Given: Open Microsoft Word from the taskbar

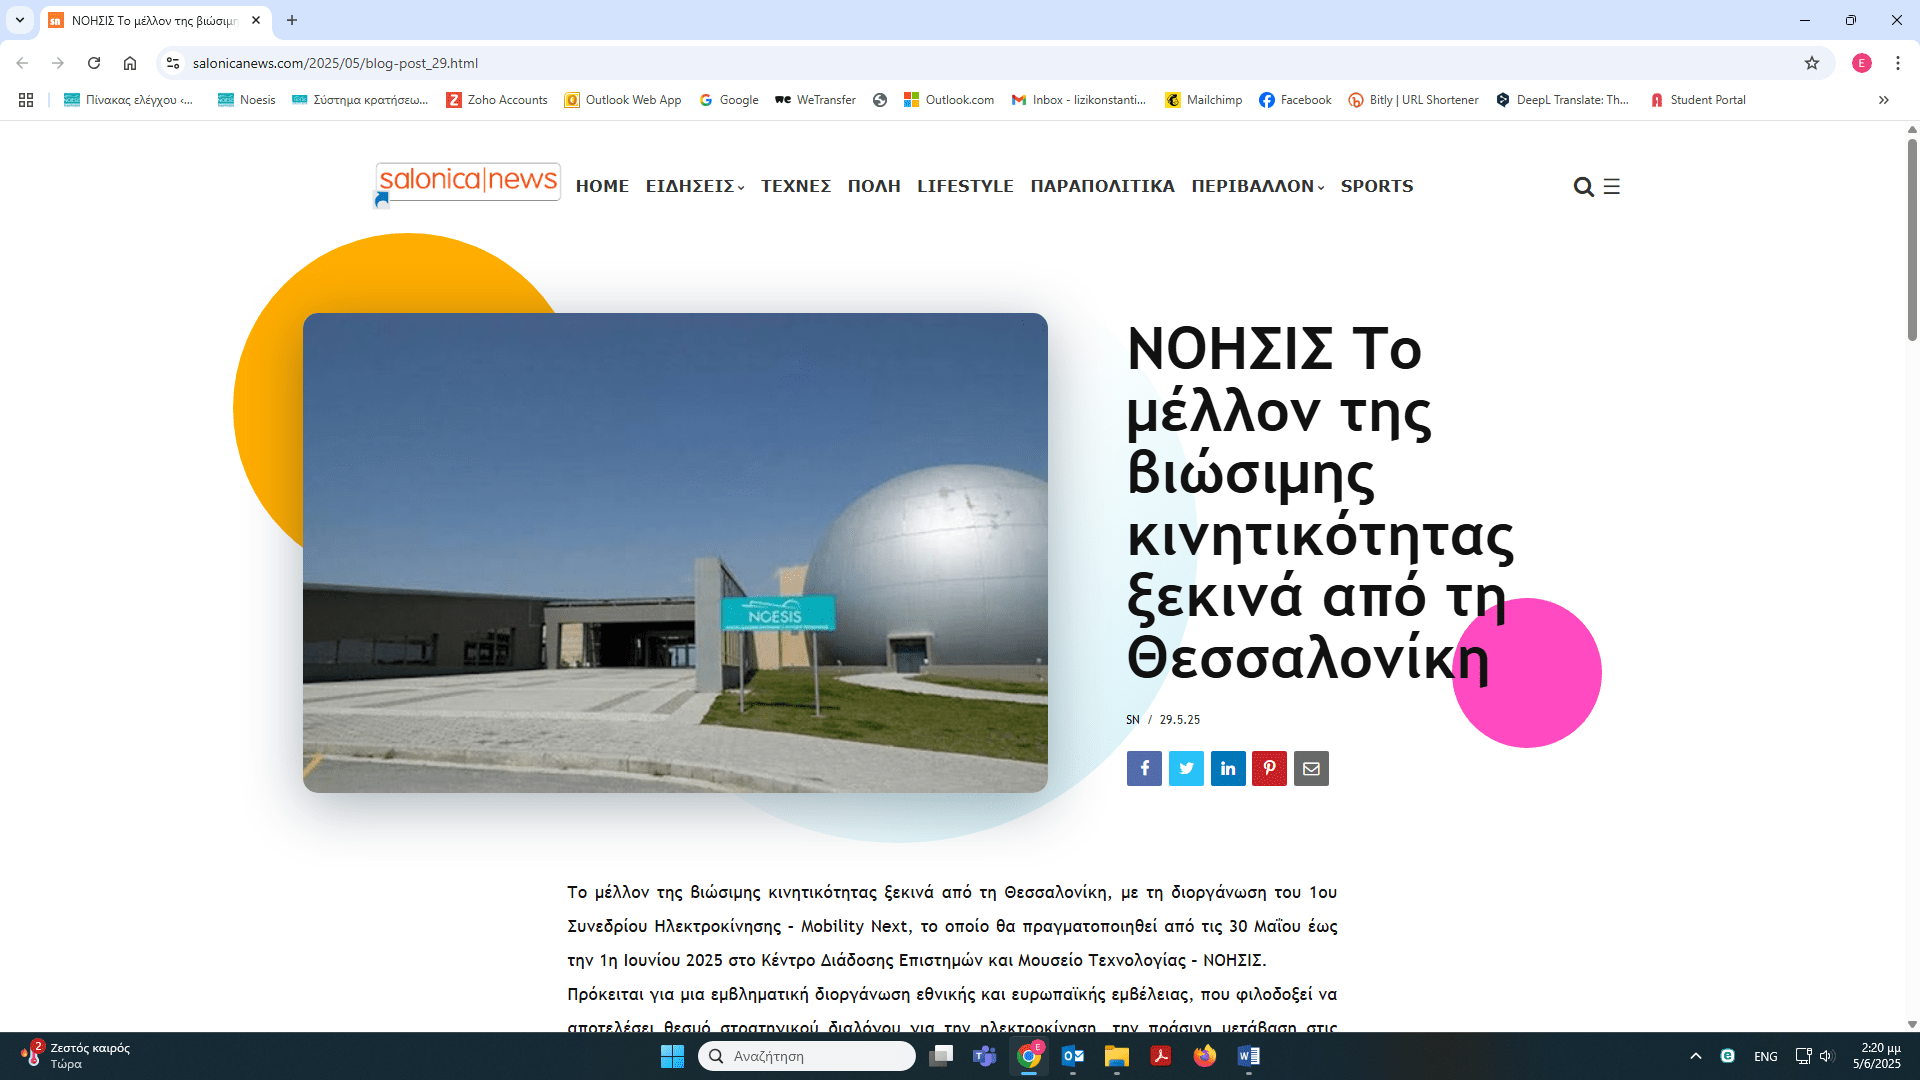Looking at the screenshot, I should [x=1249, y=1056].
